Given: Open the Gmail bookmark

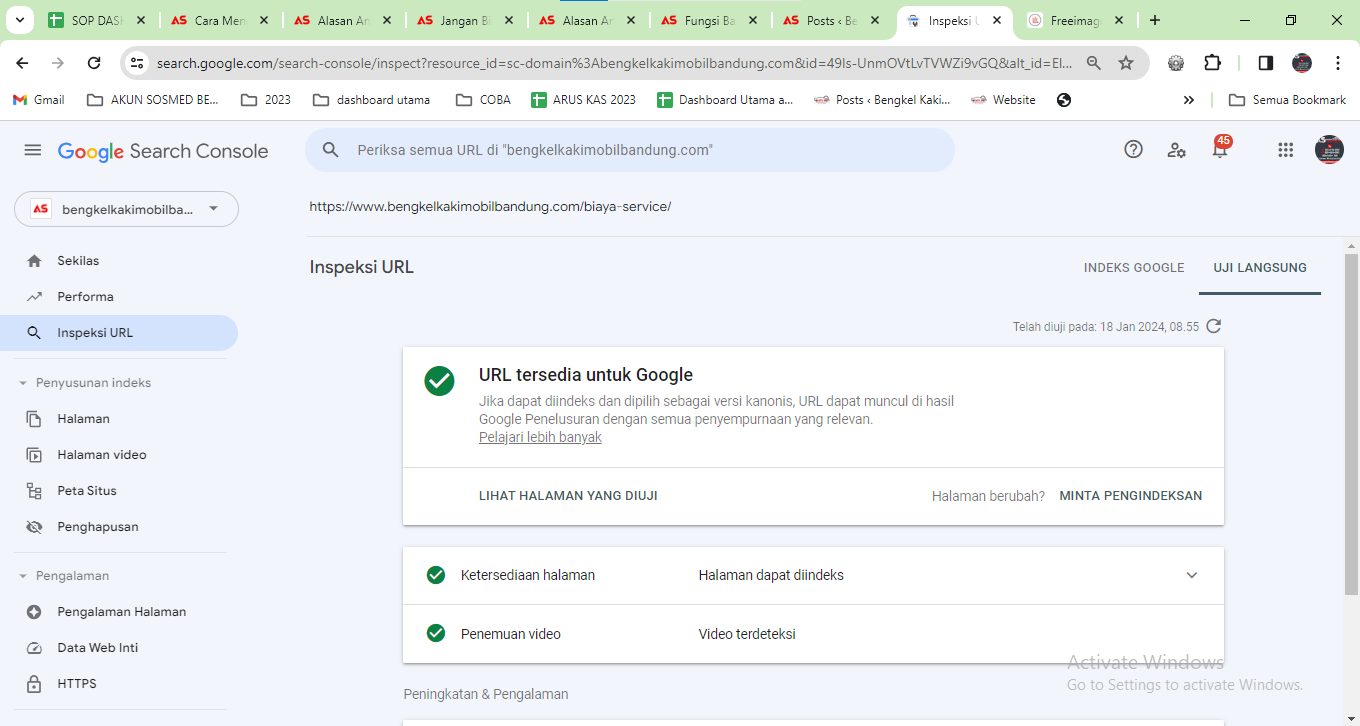Looking at the screenshot, I should [x=38, y=100].
